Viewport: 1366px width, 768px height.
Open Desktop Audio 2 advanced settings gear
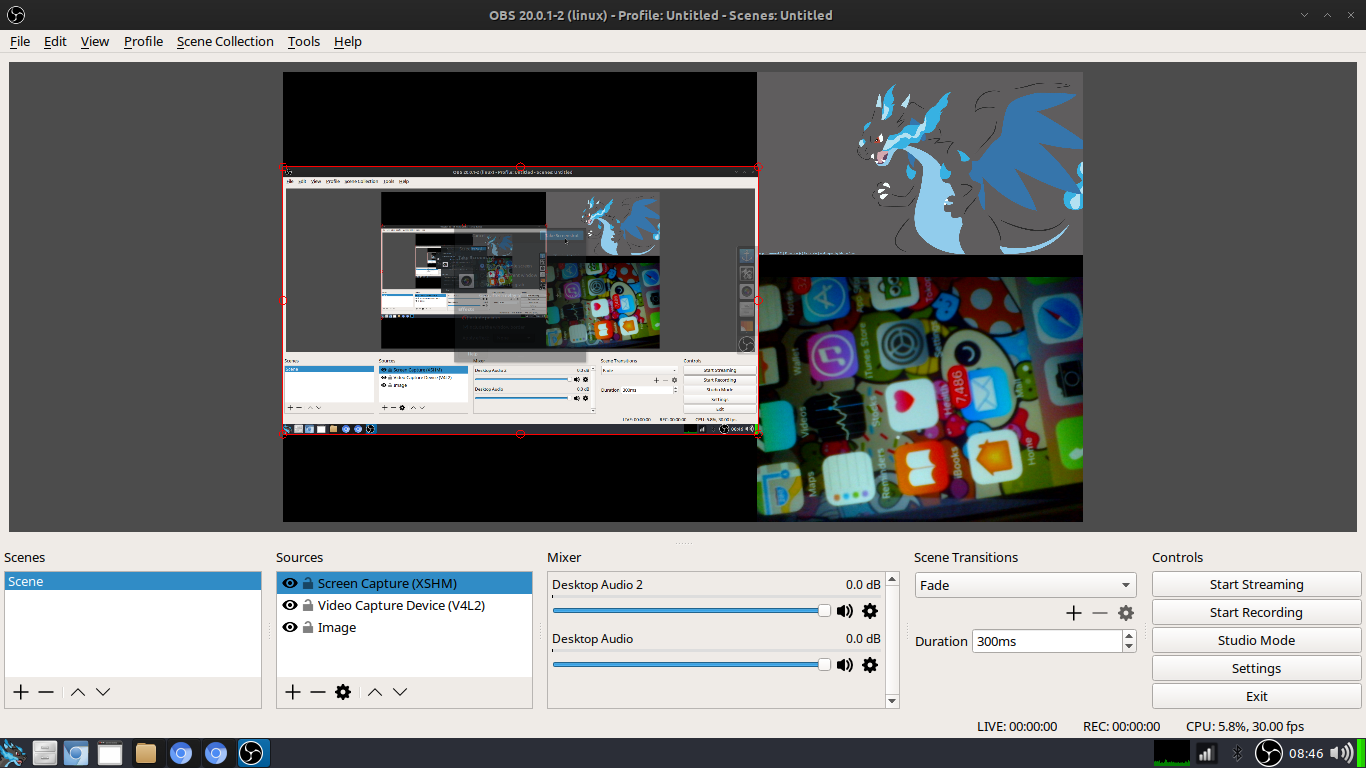tap(869, 610)
